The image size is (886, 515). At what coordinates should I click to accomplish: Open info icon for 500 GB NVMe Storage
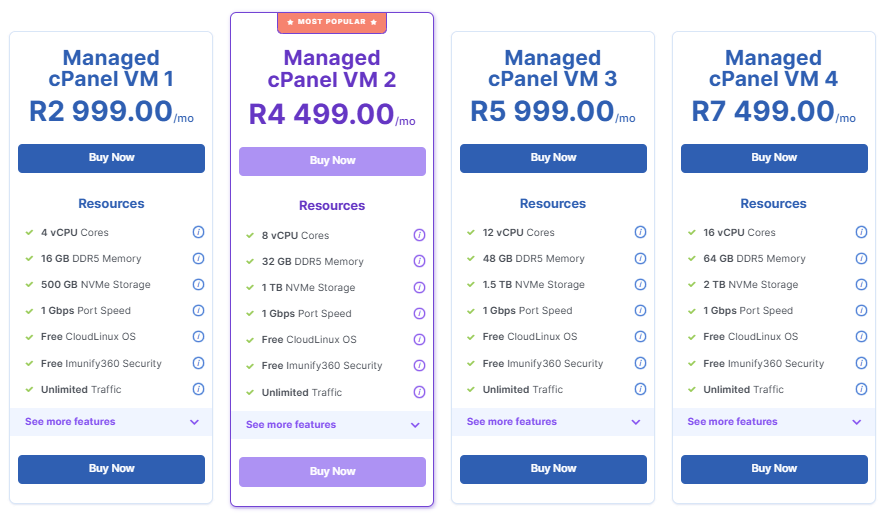coord(198,285)
